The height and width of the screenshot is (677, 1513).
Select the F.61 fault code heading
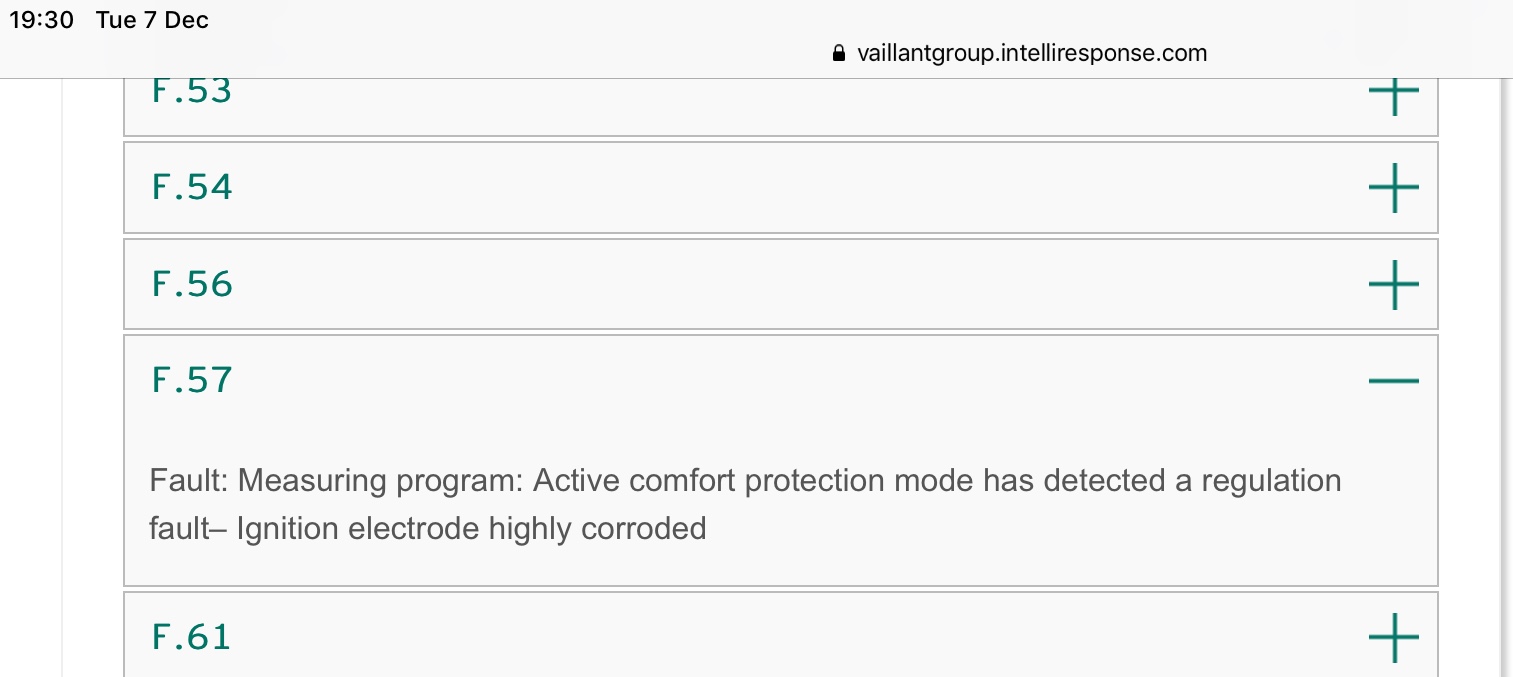pos(191,637)
